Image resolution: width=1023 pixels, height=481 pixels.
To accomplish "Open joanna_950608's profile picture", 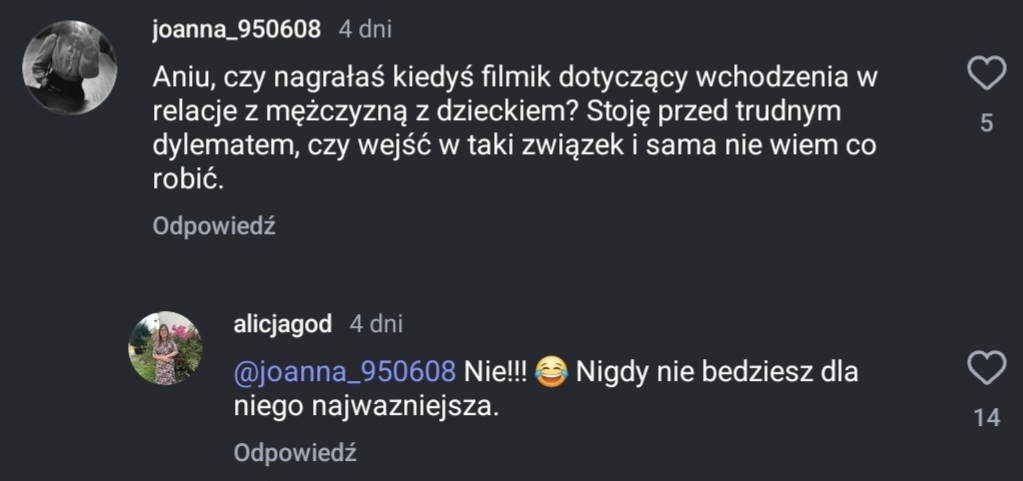I will [70, 68].
